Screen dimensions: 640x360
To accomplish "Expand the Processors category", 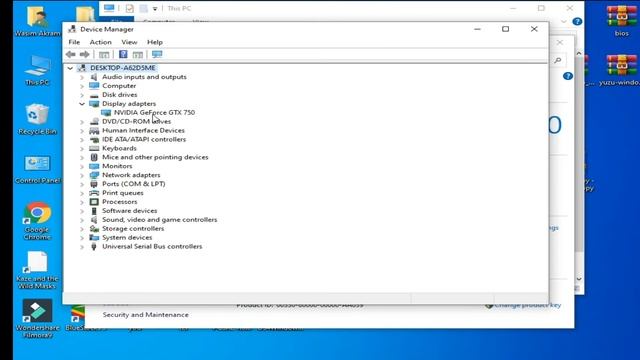I will coord(82,202).
